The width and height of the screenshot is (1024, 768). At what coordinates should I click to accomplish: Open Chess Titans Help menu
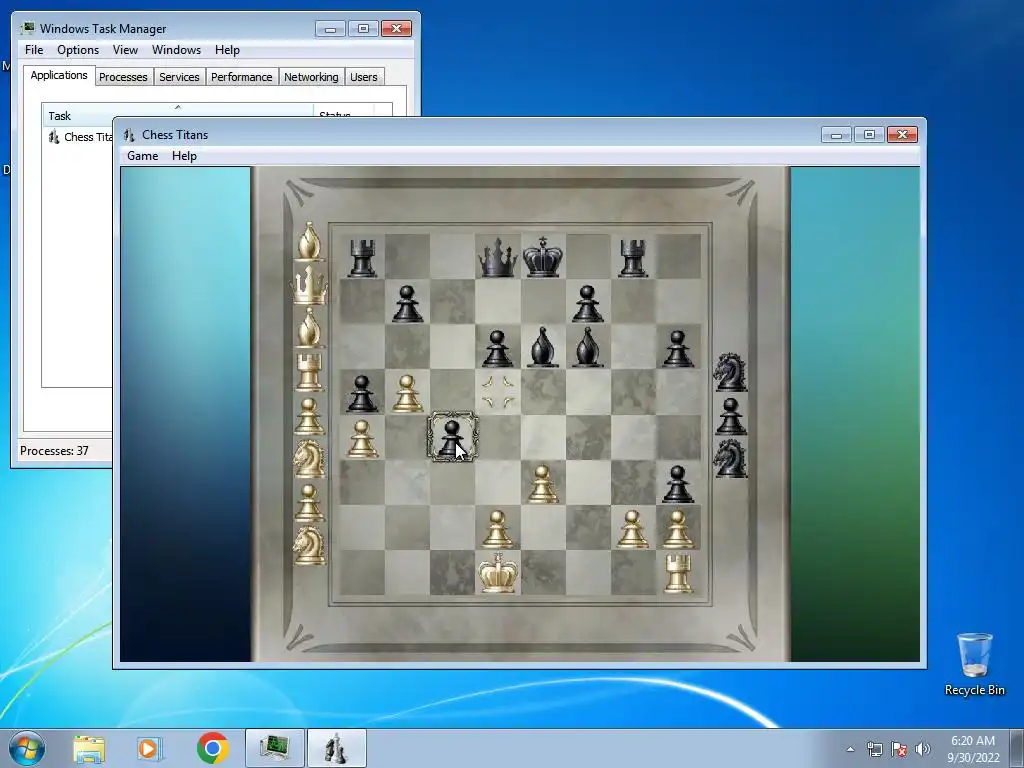pos(184,155)
